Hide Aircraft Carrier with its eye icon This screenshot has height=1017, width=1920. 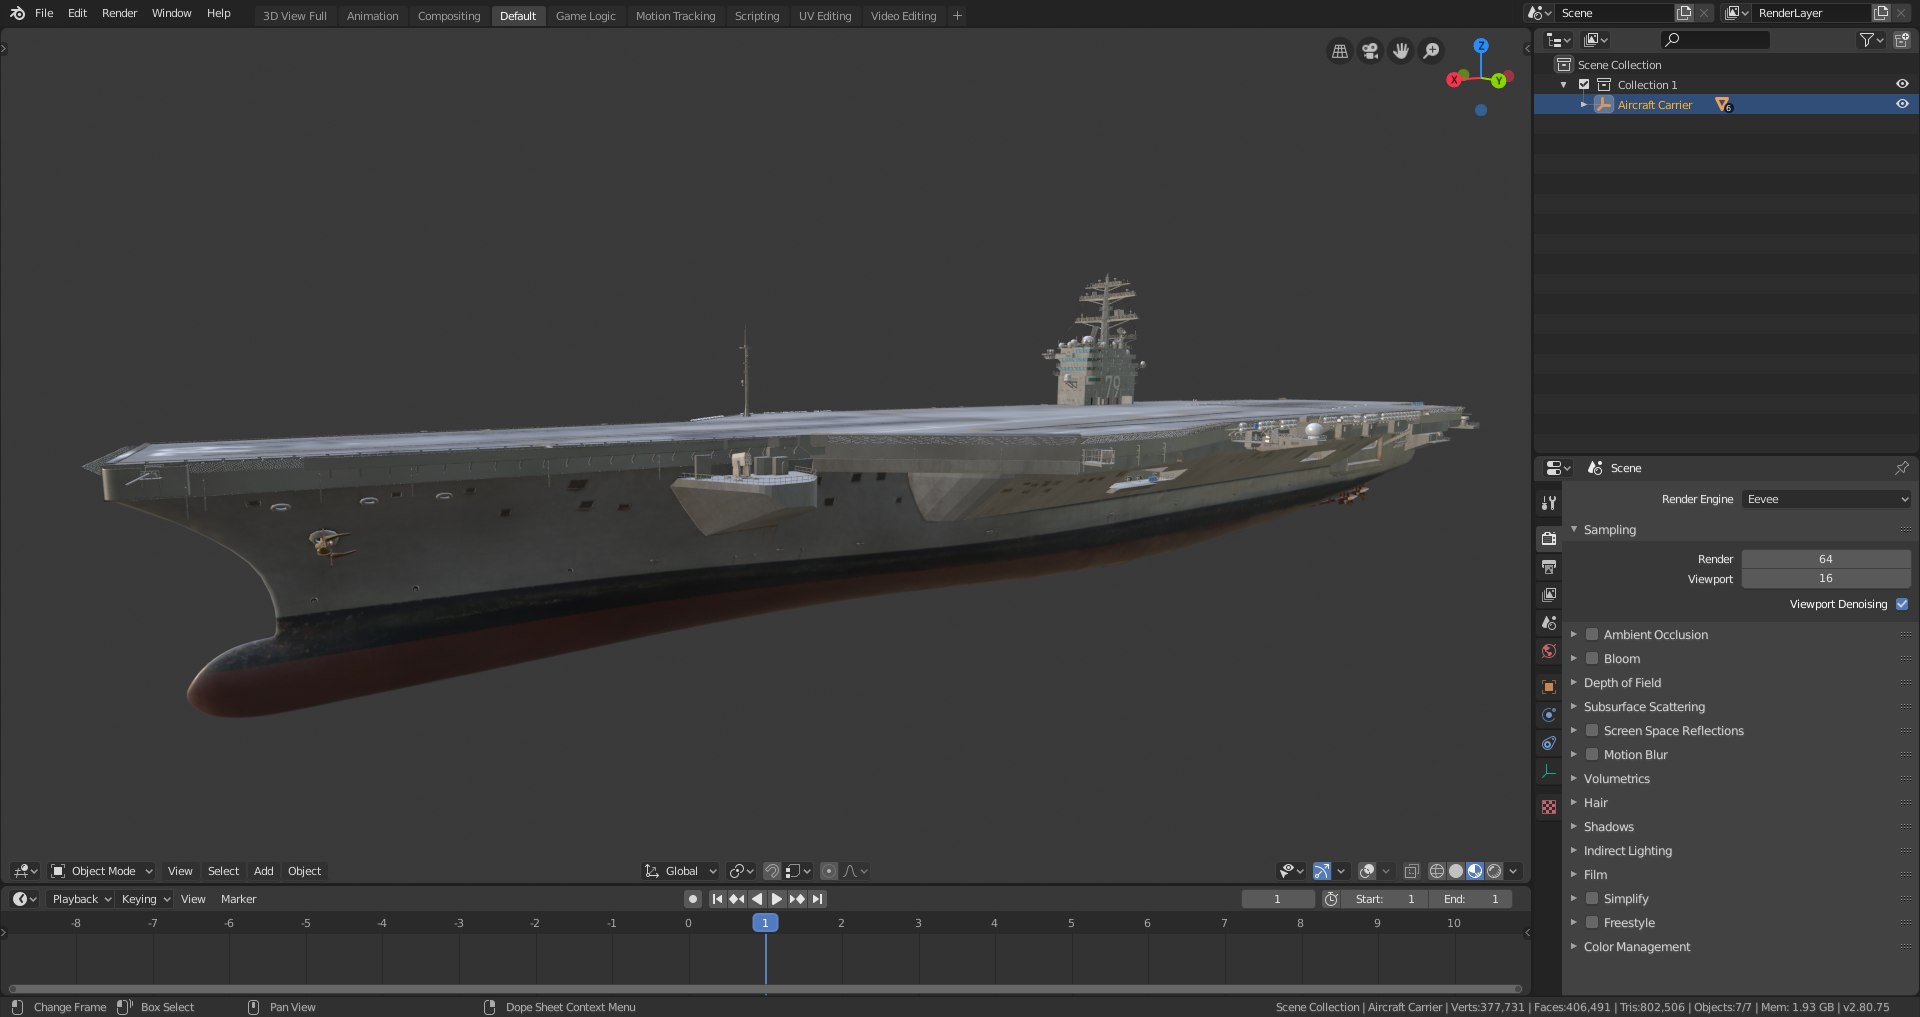[1902, 104]
